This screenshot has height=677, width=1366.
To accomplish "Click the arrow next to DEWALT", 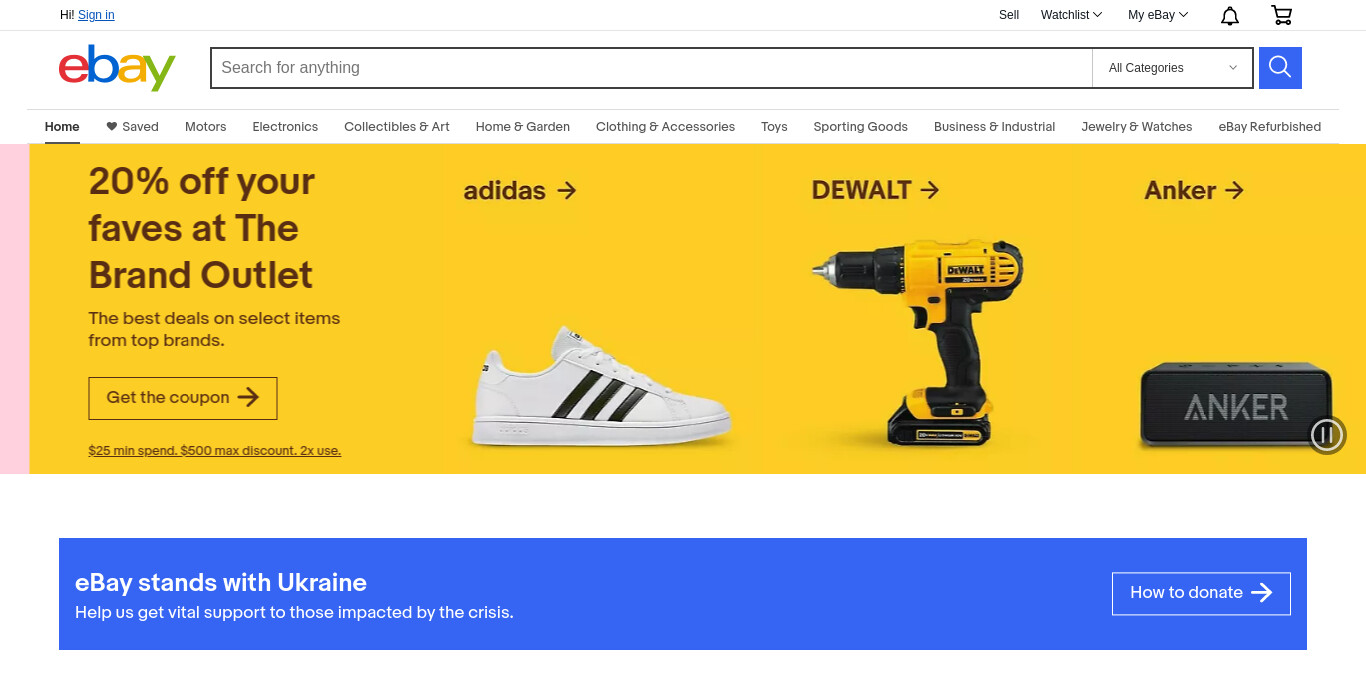I will coord(930,190).
